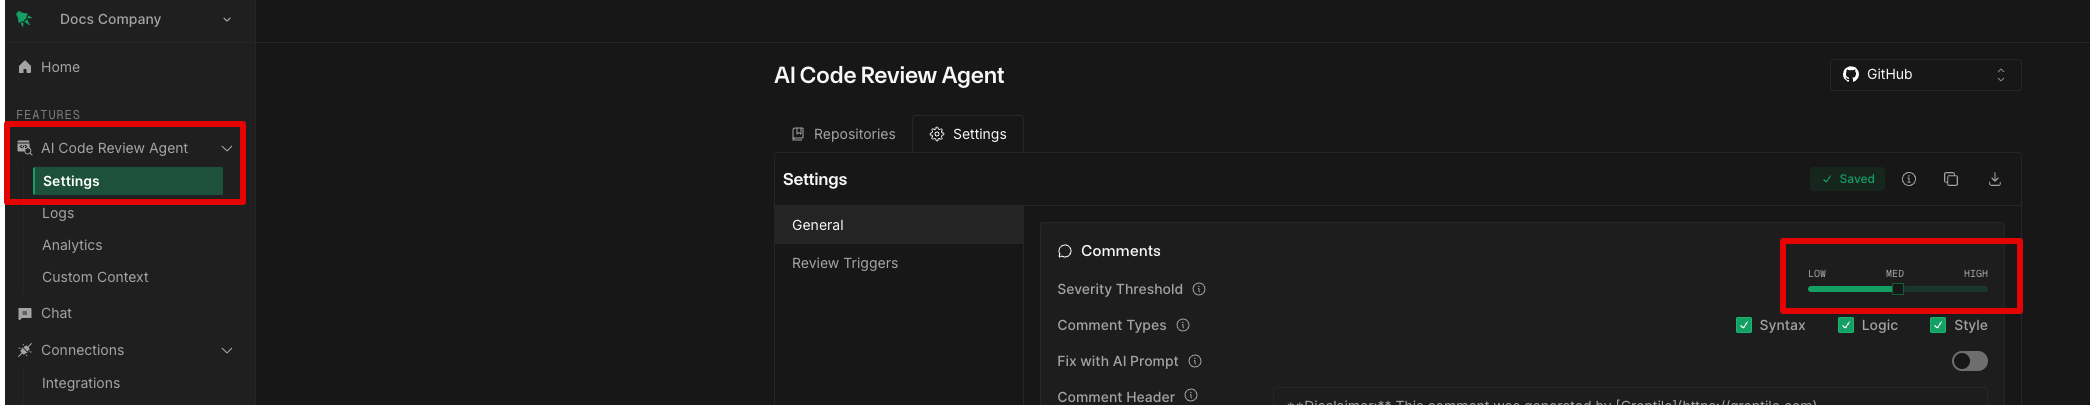
Task: Switch to the Repositories tab
Action: (x=843, y=134)
